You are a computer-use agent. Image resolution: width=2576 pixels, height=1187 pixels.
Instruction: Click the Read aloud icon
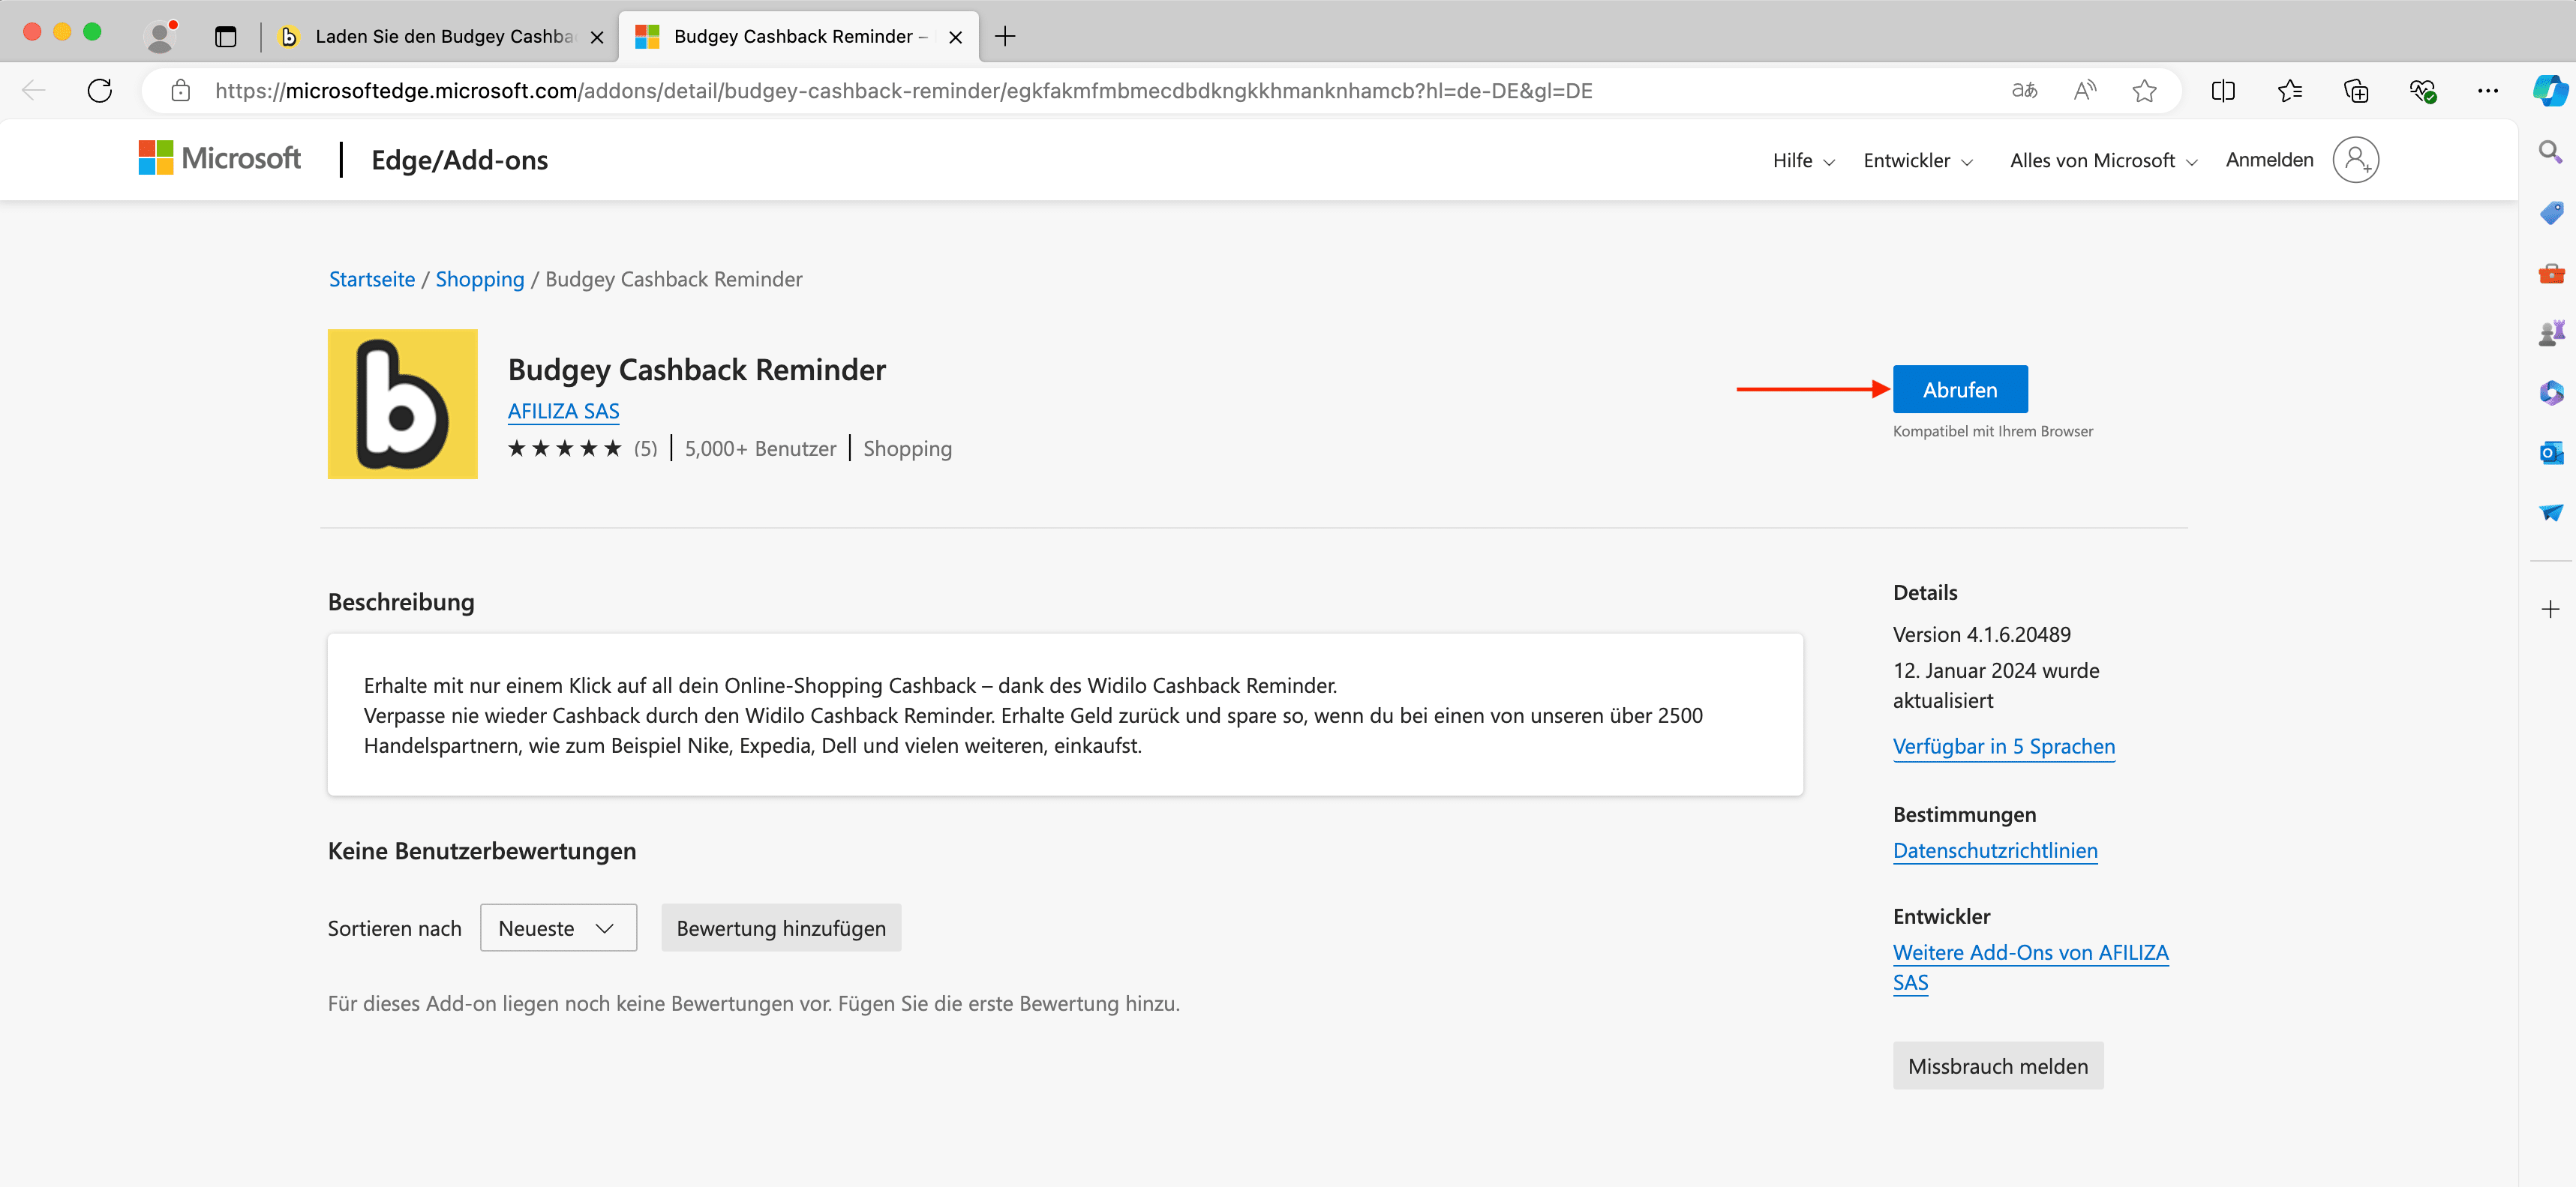click(2084, 91)
